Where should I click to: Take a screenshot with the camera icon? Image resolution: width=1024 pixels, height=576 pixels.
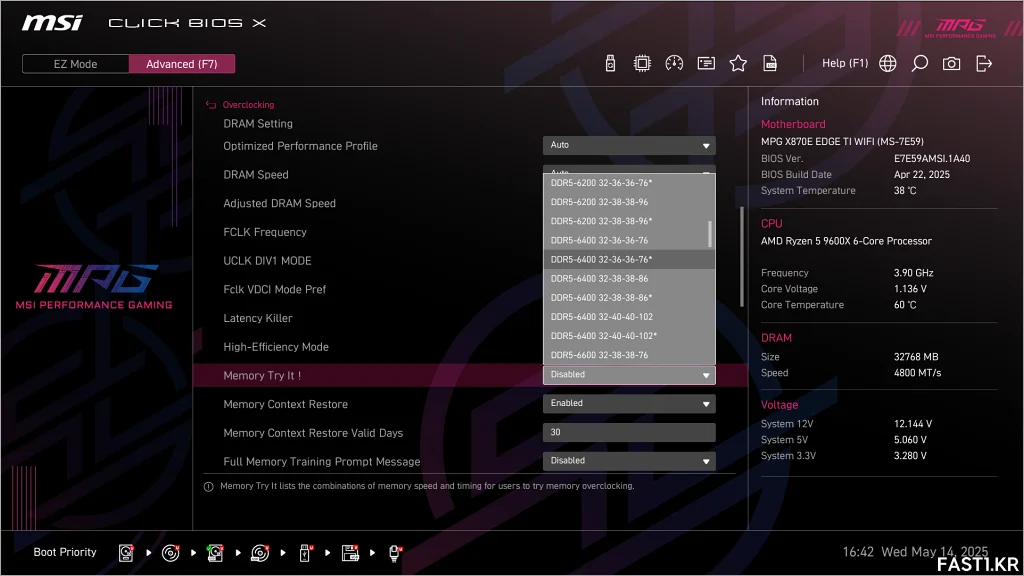pyautogui.click(x=952, y=63)
